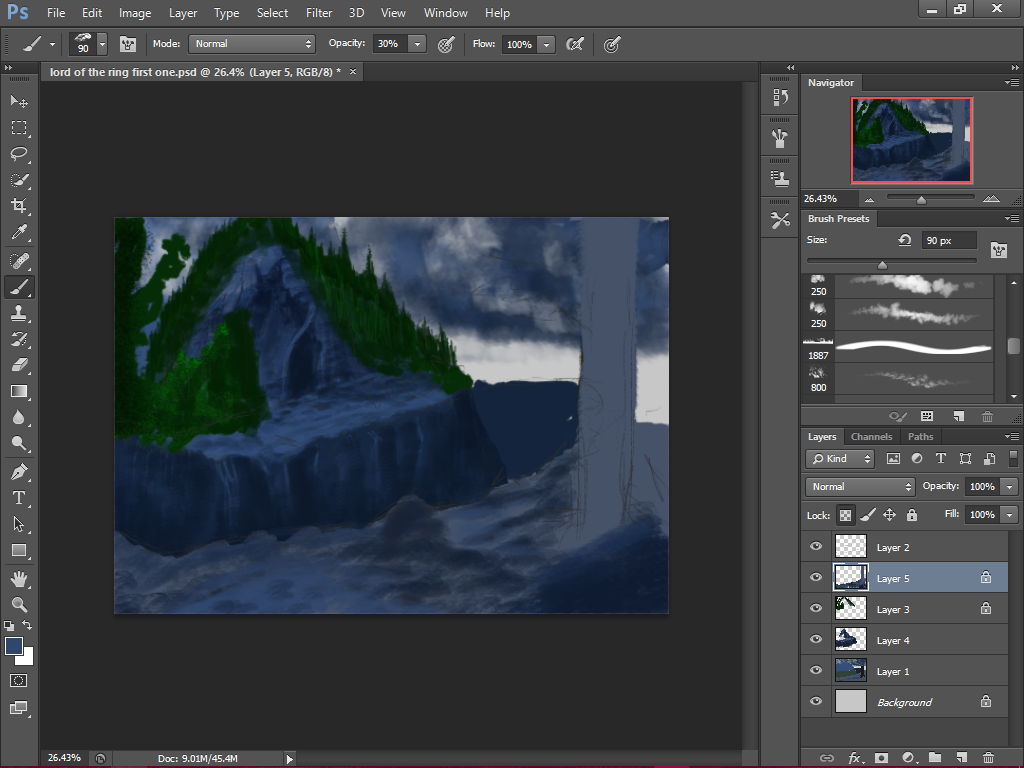The image size is (1024, 768).
Task: Open the Window menu
Action: coord(445,13)
